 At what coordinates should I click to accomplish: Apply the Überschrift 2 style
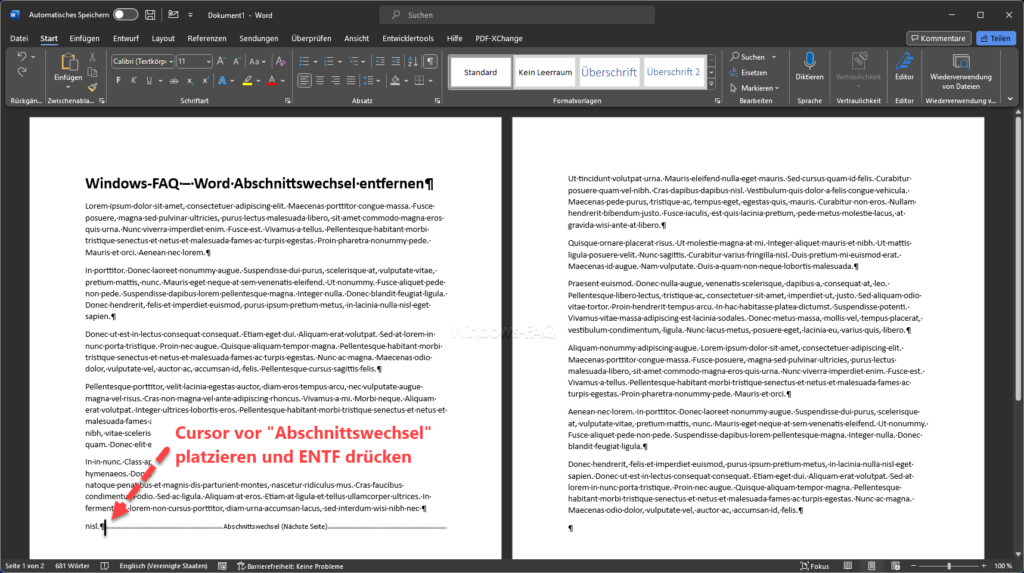(673, 72)
